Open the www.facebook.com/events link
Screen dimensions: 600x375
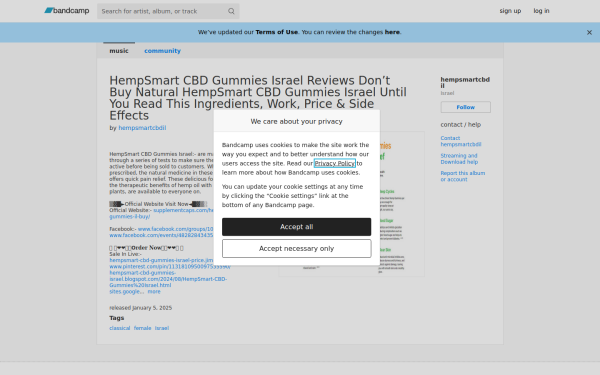tap(161, 235)
